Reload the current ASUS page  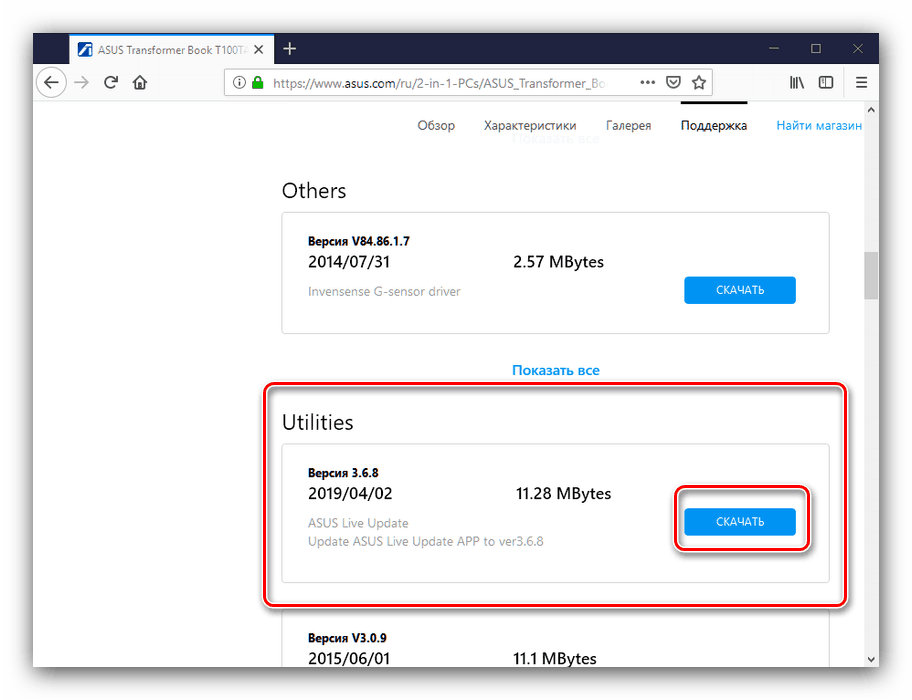point(111,83)
